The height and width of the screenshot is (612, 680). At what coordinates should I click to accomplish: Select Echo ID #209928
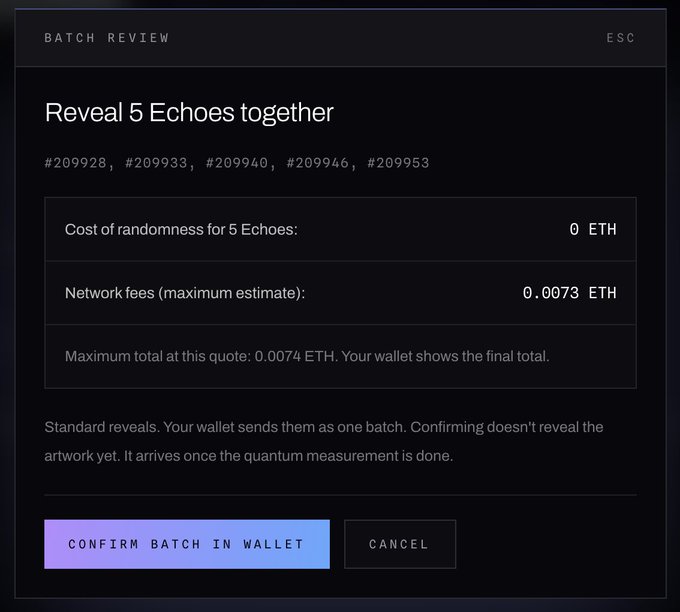[x=75, y=163]
